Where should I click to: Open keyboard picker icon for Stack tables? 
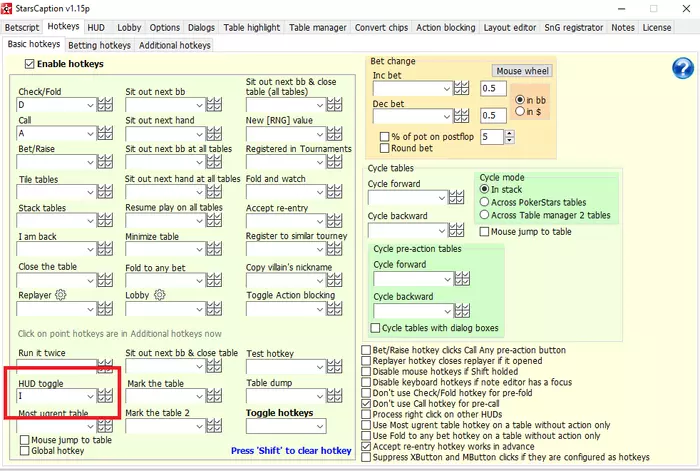point(105,221)
